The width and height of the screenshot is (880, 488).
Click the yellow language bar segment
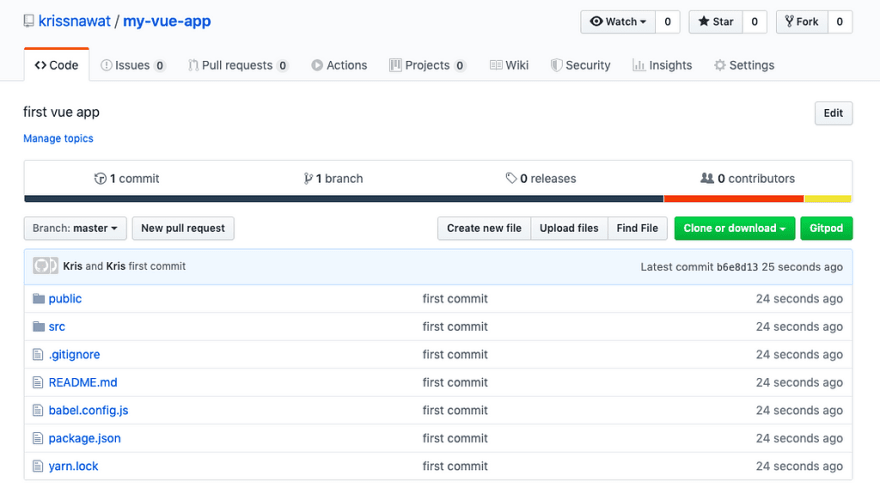pos(828,199)
